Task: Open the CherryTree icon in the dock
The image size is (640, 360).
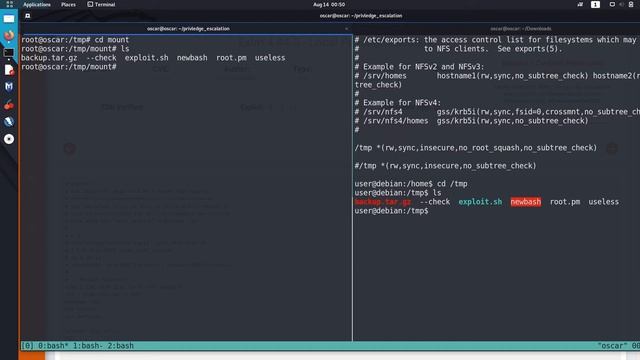Action: click(9, 104)
